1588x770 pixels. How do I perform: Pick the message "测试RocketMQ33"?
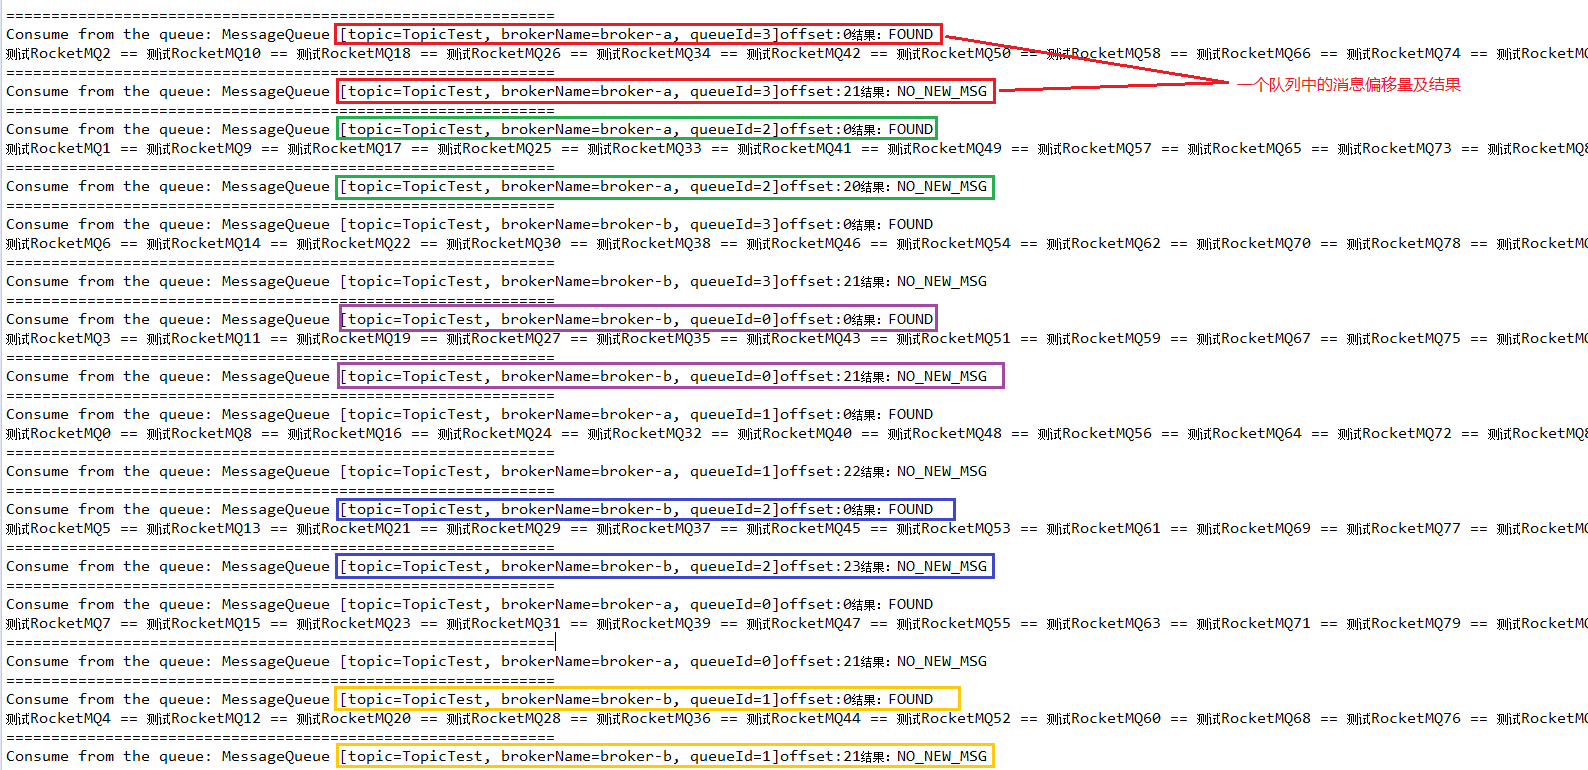(x=645, y=148)
